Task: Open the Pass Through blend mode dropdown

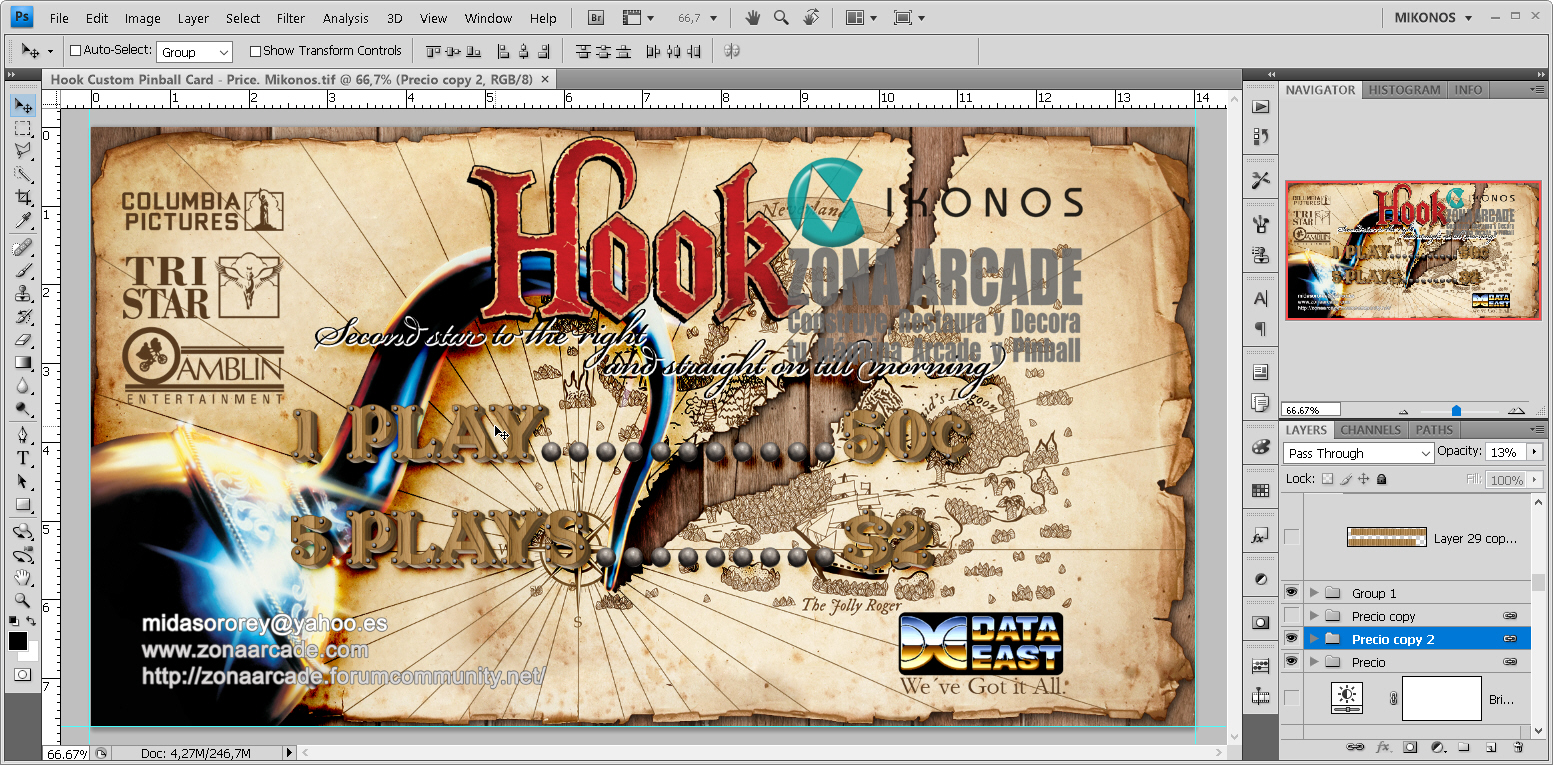Action: pyautogui.click(x=1356, y=452)
